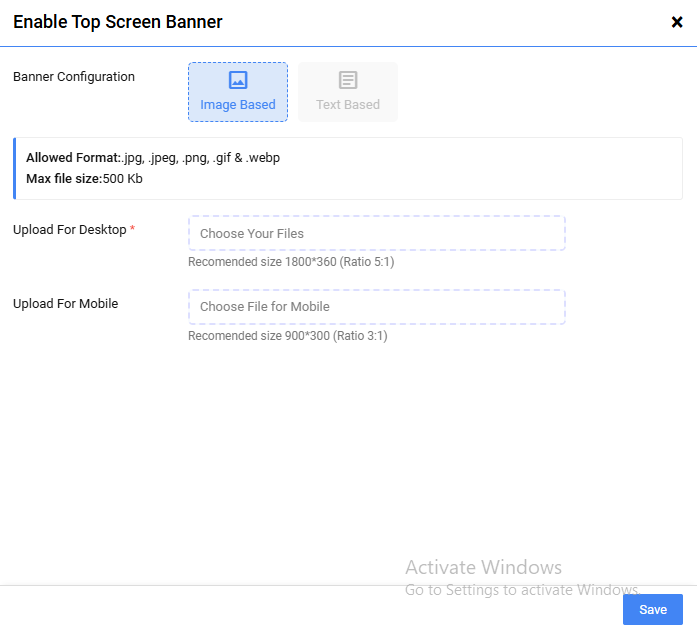Click the Enable Top Screen Banner title
The width and height of the screenshot is (697, 632).
click(118, 22)
